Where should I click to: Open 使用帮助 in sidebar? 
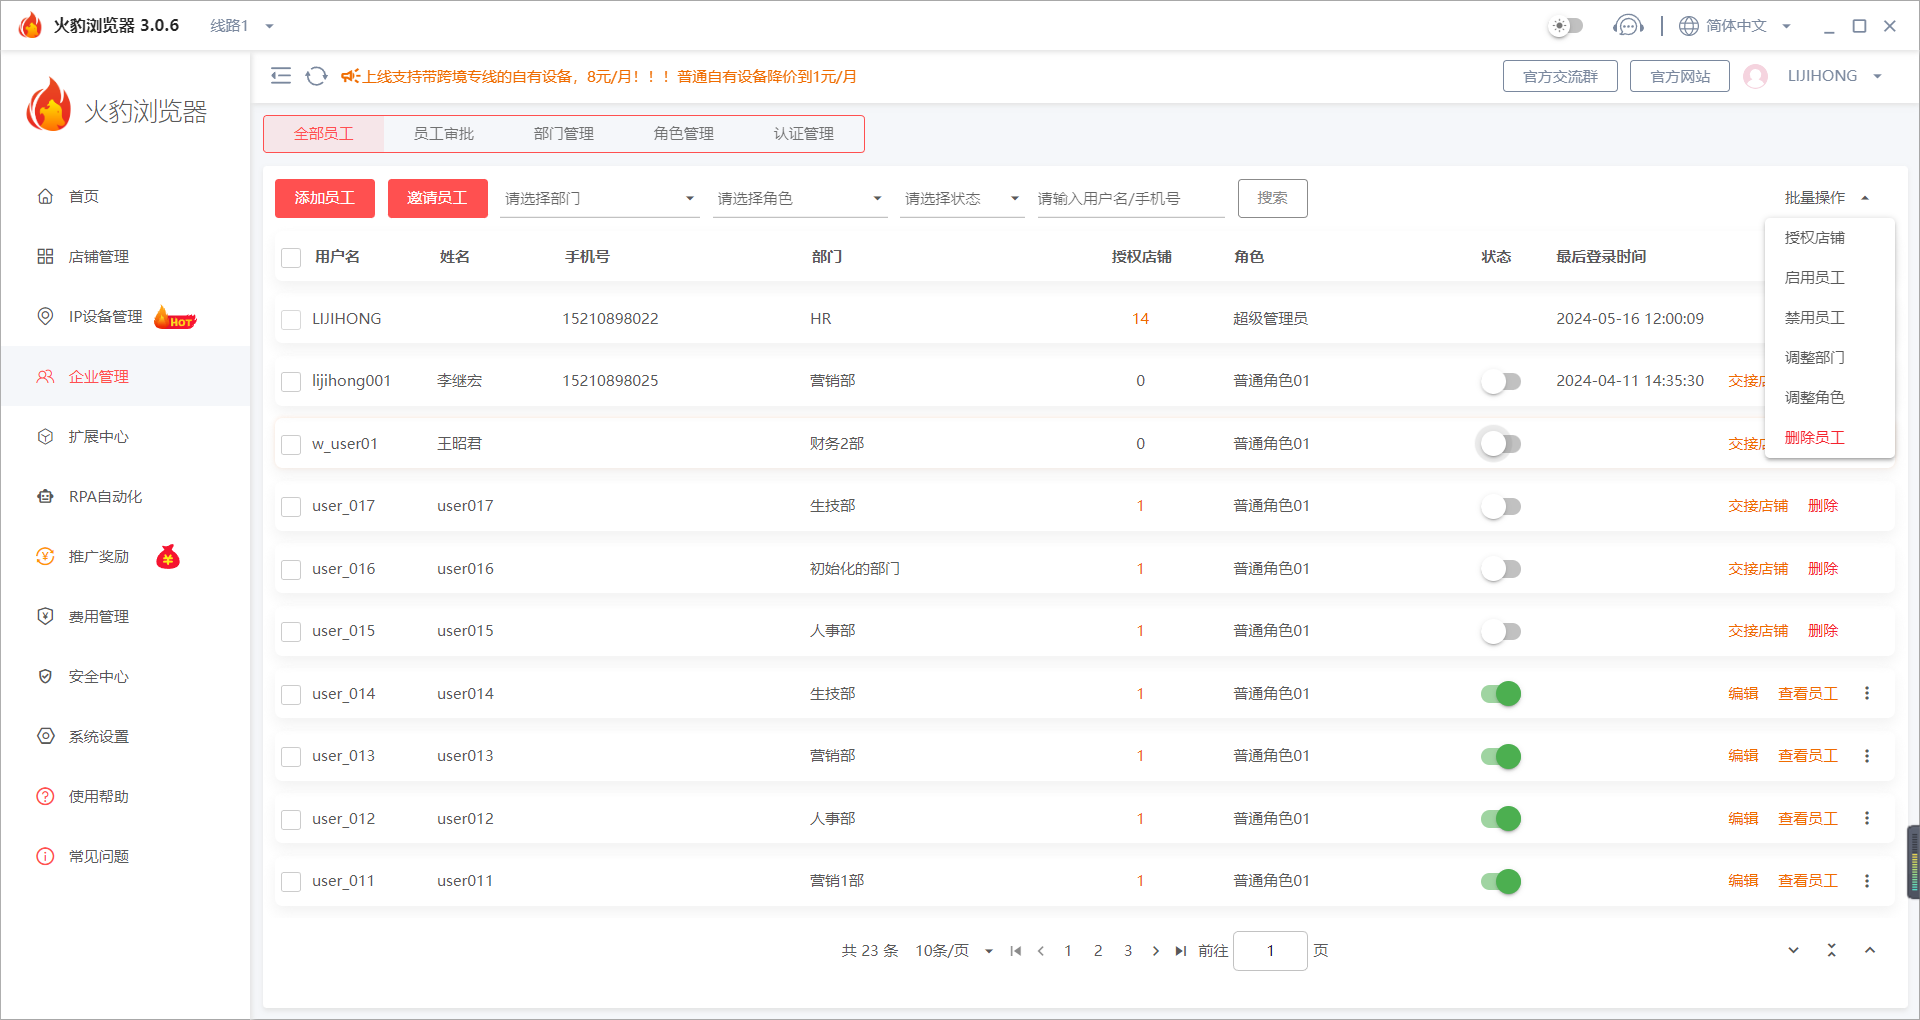tap(125, 796)
